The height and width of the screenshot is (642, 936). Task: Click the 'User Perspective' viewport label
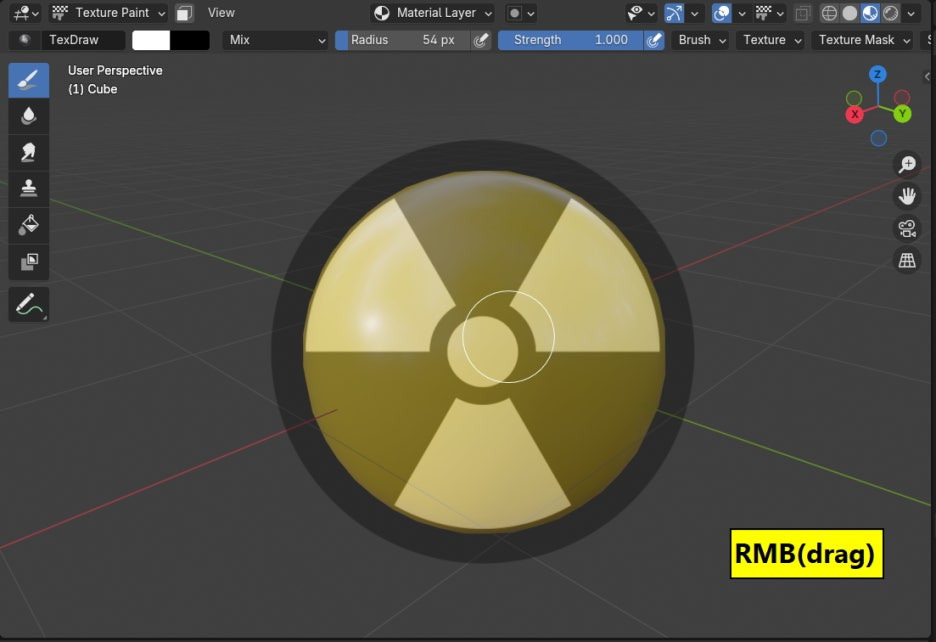pos(115,70)
